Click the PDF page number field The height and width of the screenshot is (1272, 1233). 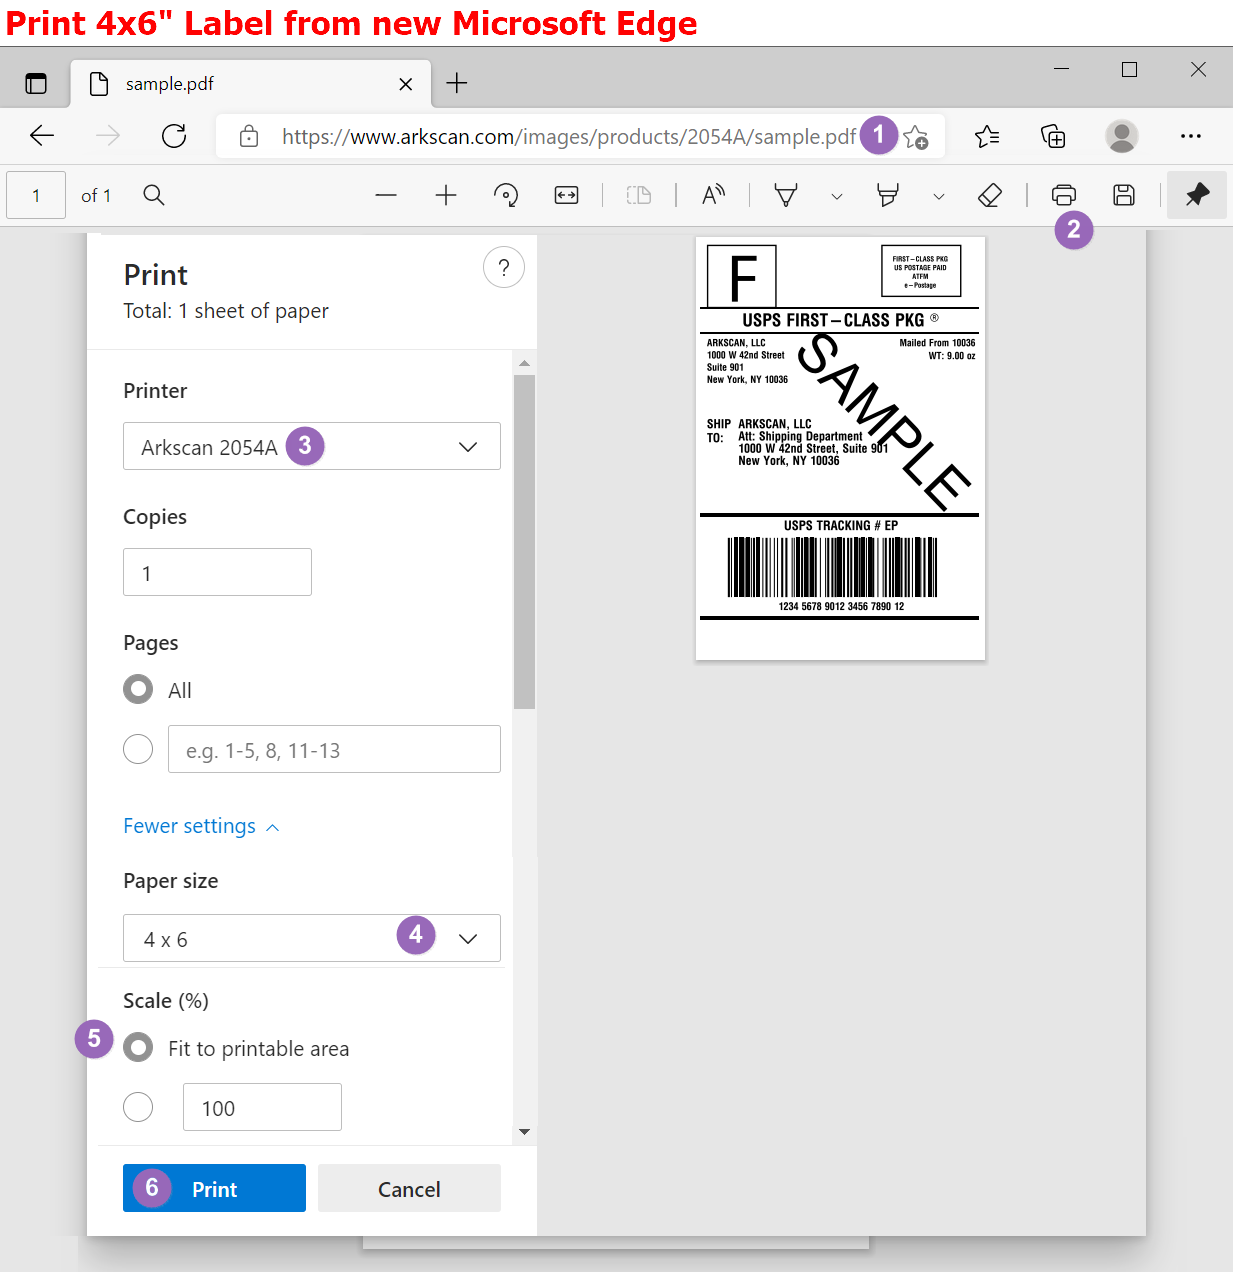[x=36, y=195]
